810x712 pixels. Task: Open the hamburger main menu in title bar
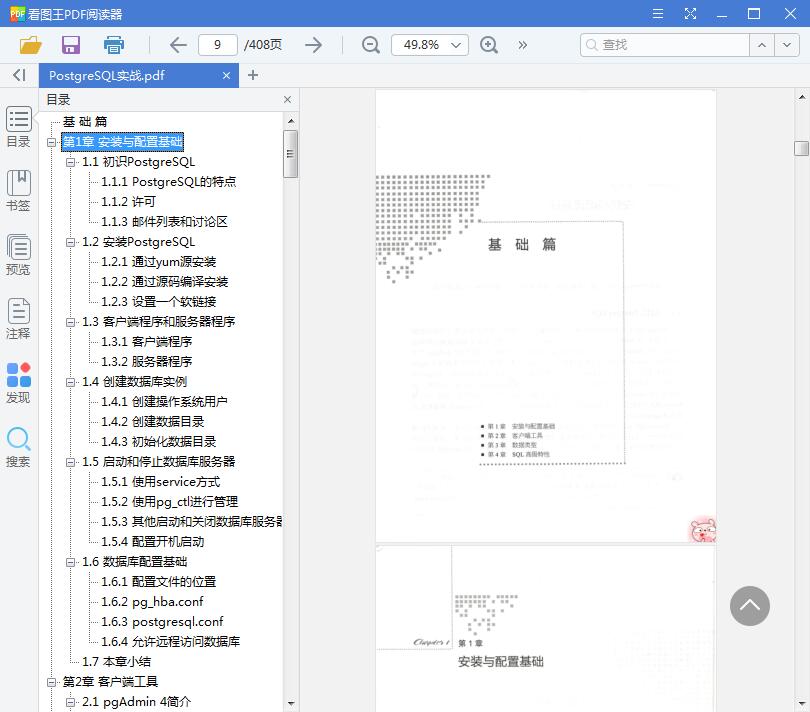[658, 13]
